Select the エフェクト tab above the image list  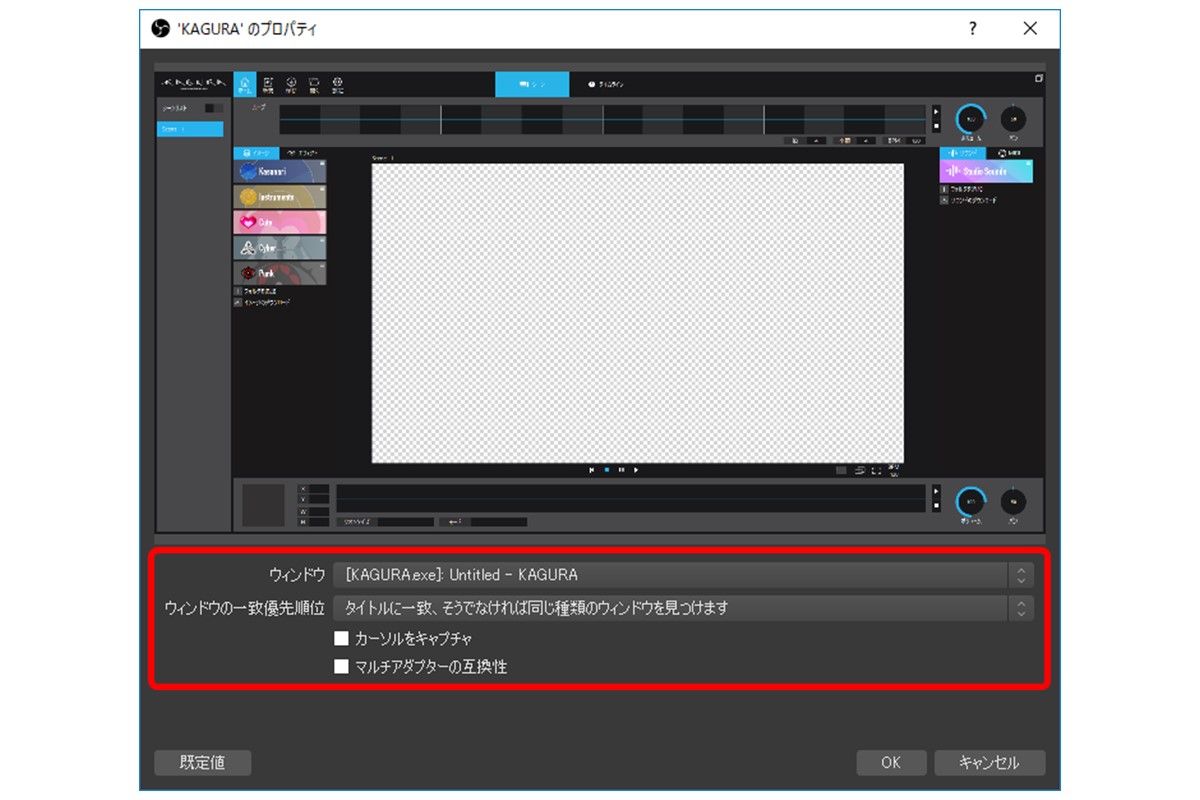click(303, 153)
